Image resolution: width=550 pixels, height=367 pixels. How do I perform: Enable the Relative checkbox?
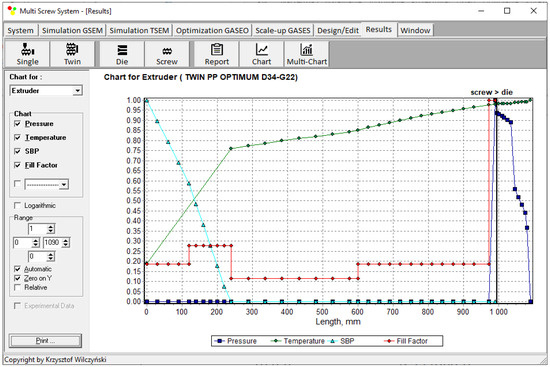17,287
